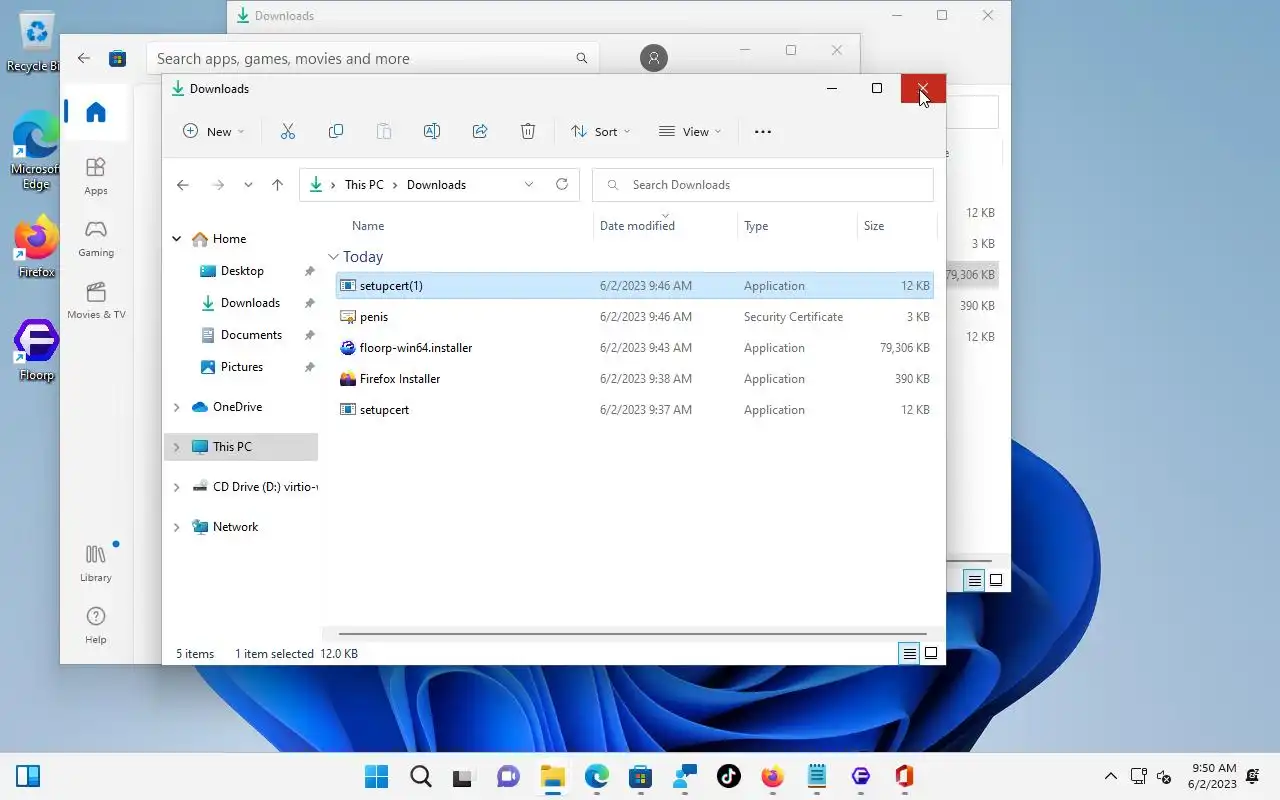Select Pictures in navigation pane
The height and width of the screenshot is (800, 1280).
pos(242,367)
